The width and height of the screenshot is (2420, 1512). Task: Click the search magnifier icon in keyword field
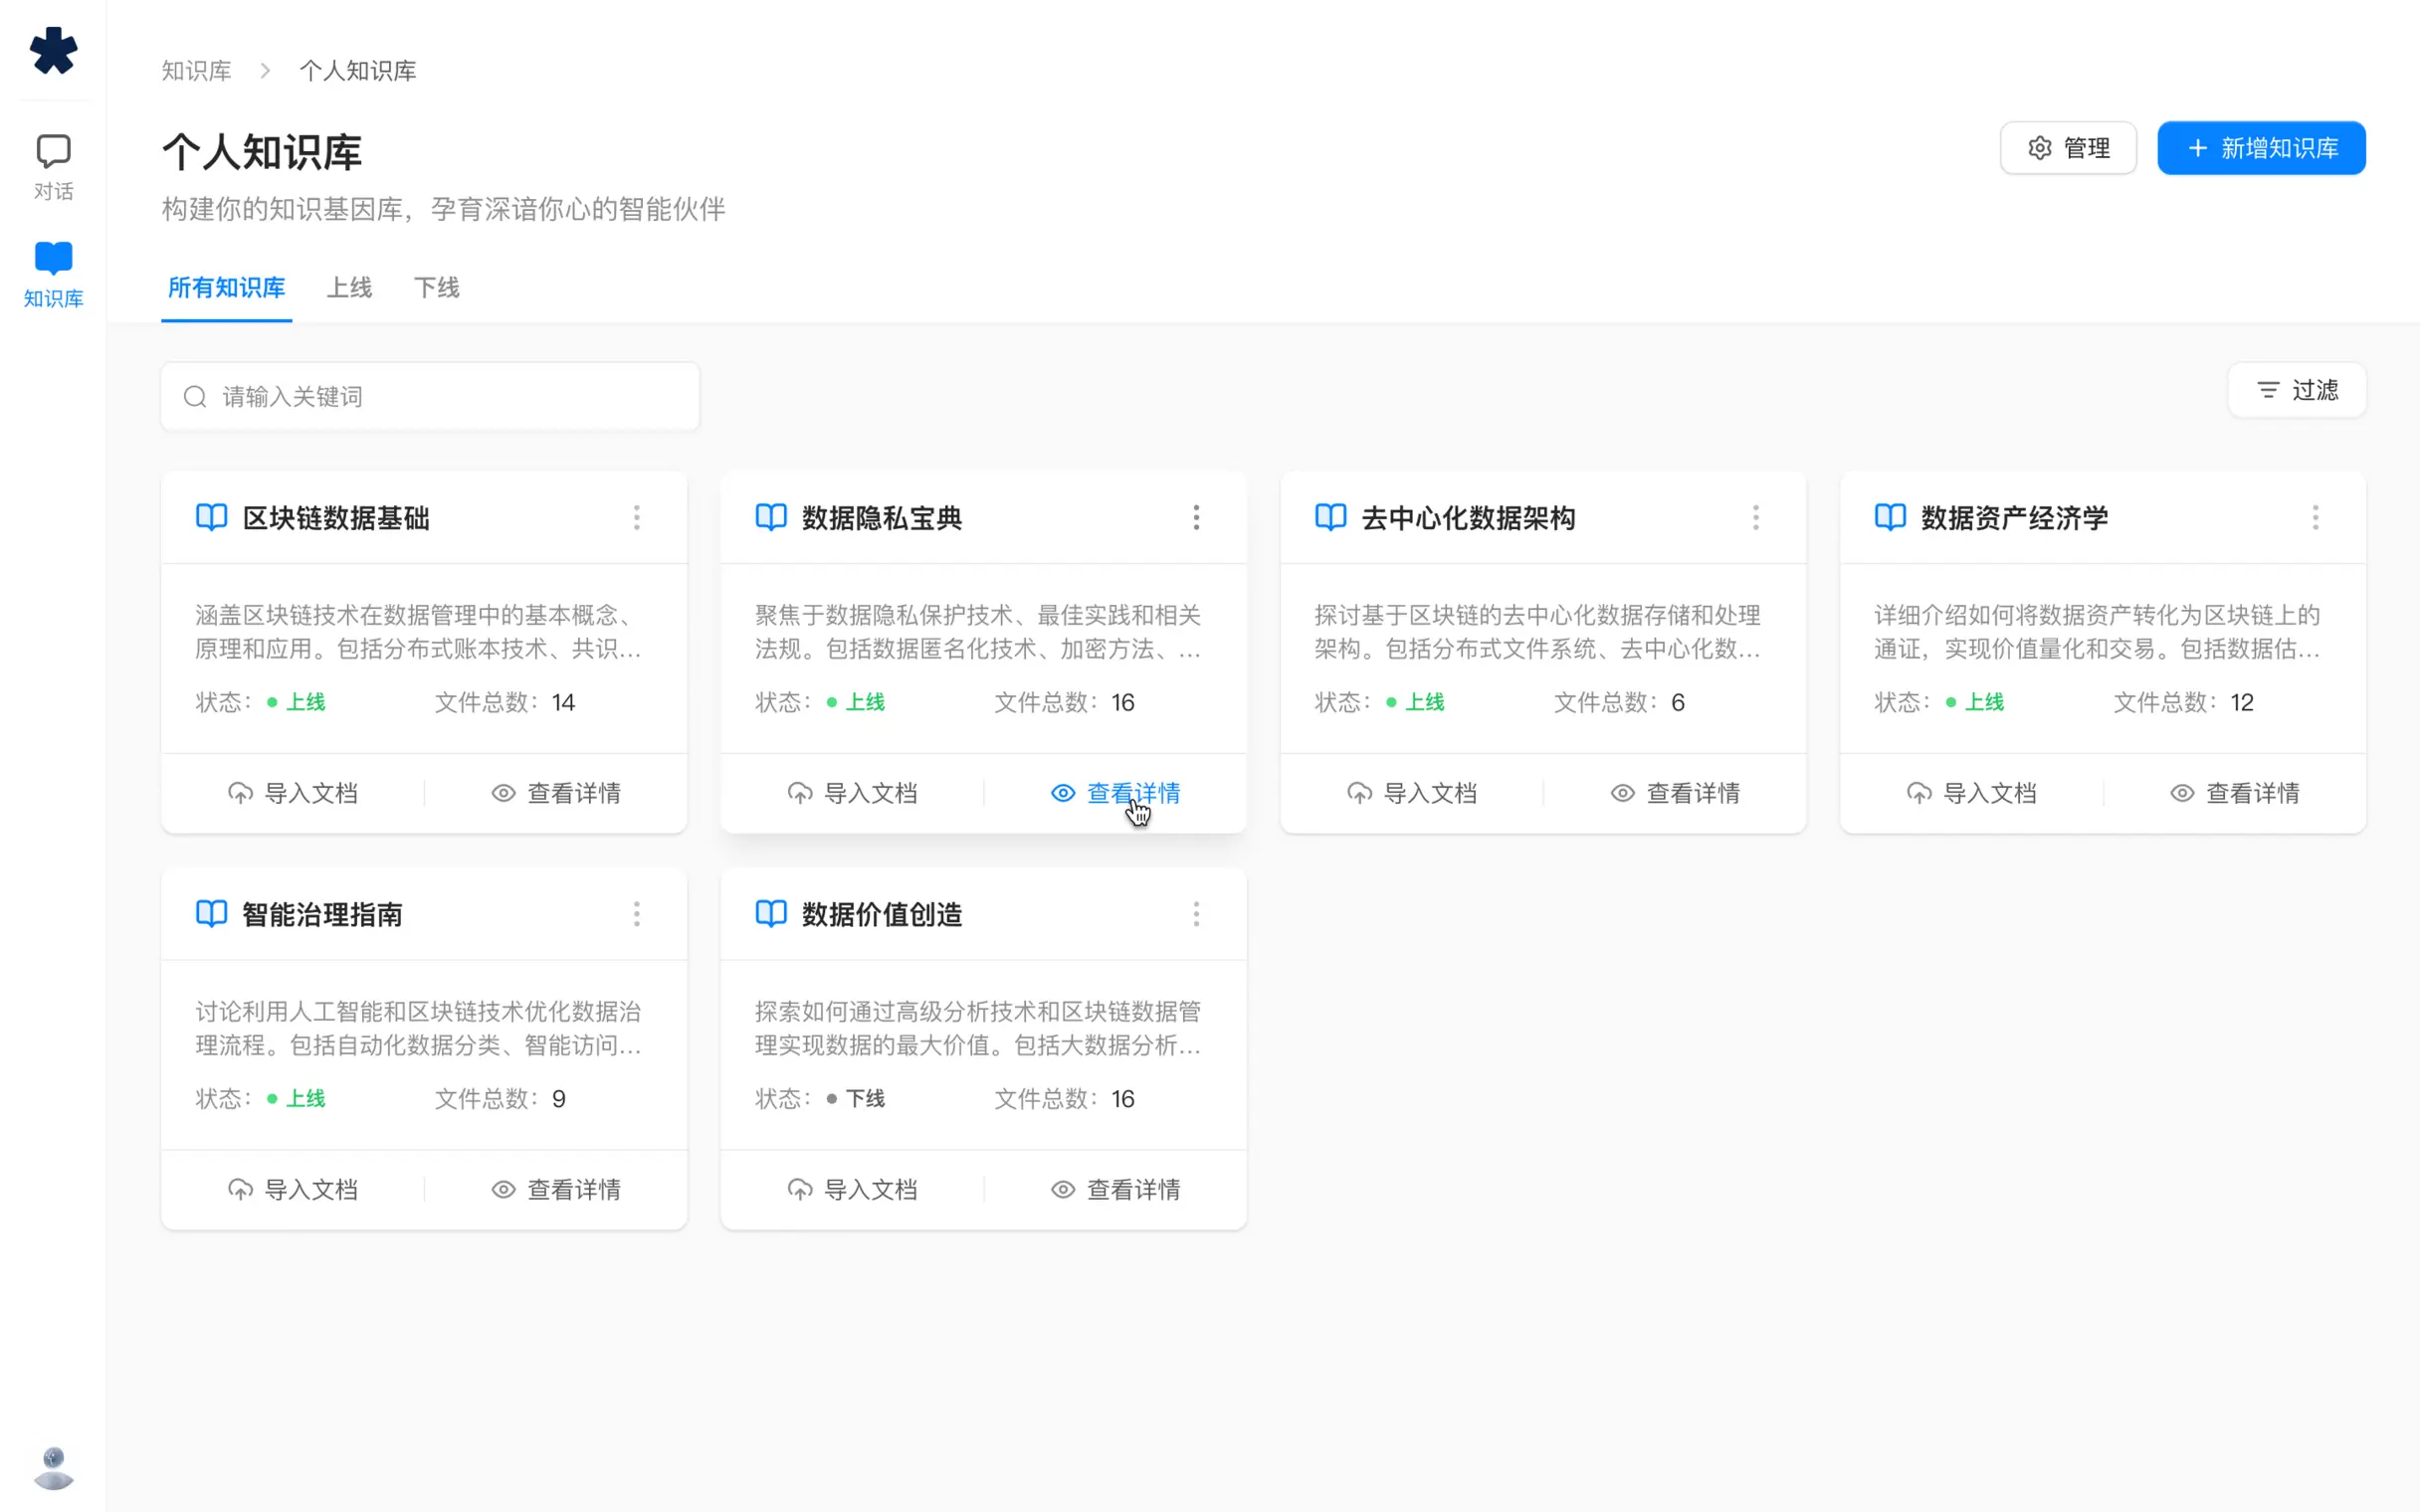click(196, 396)
